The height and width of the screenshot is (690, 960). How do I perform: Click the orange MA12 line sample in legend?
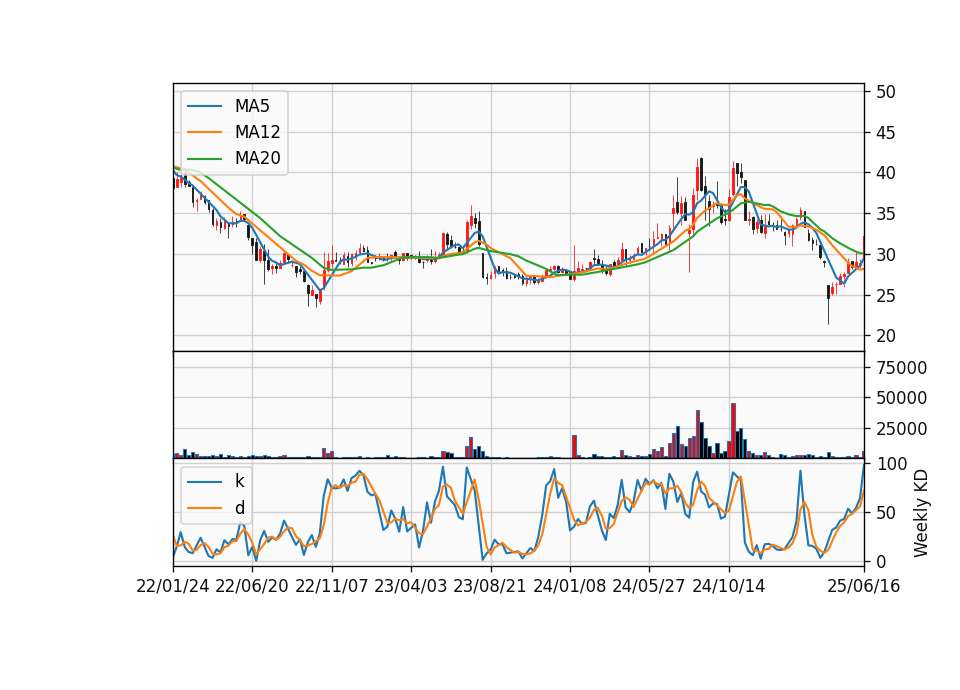tap(204, 132)
